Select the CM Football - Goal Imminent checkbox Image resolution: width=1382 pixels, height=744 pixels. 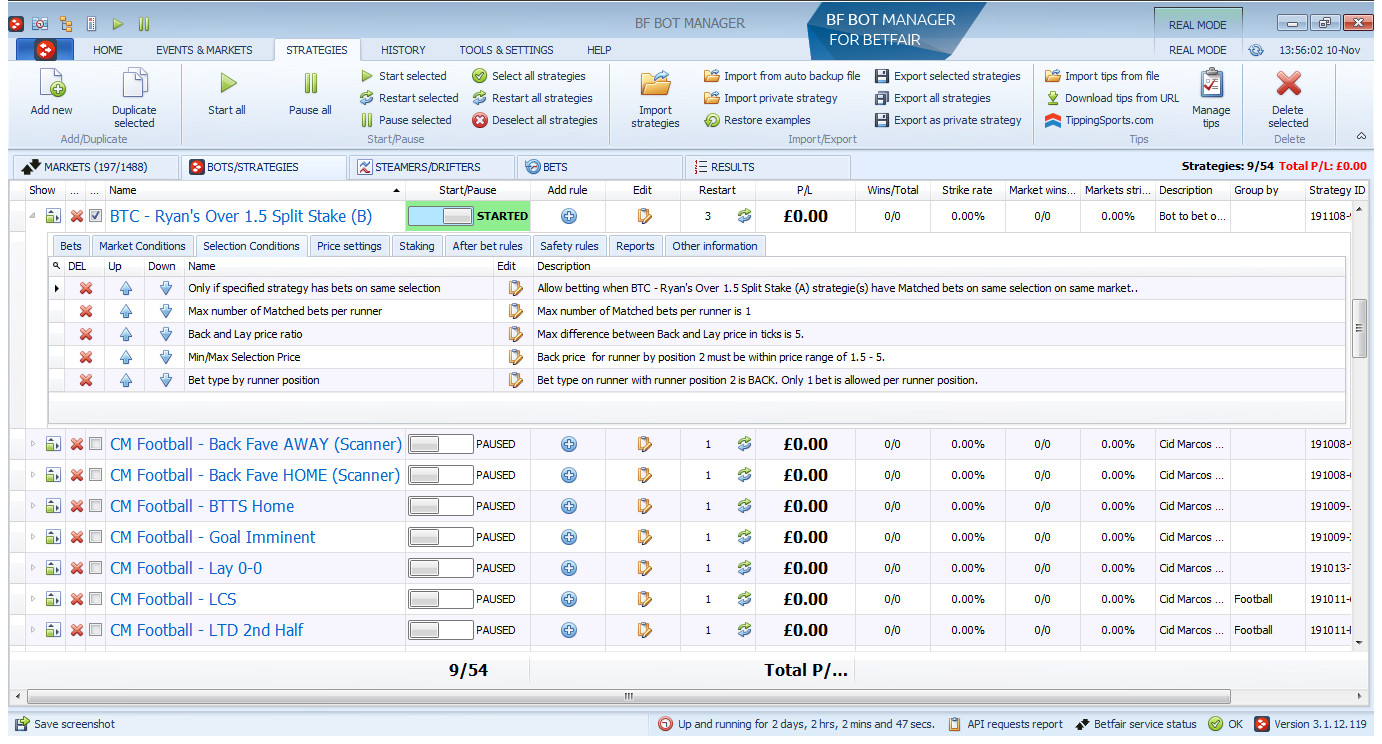click(x=95, y=537)
